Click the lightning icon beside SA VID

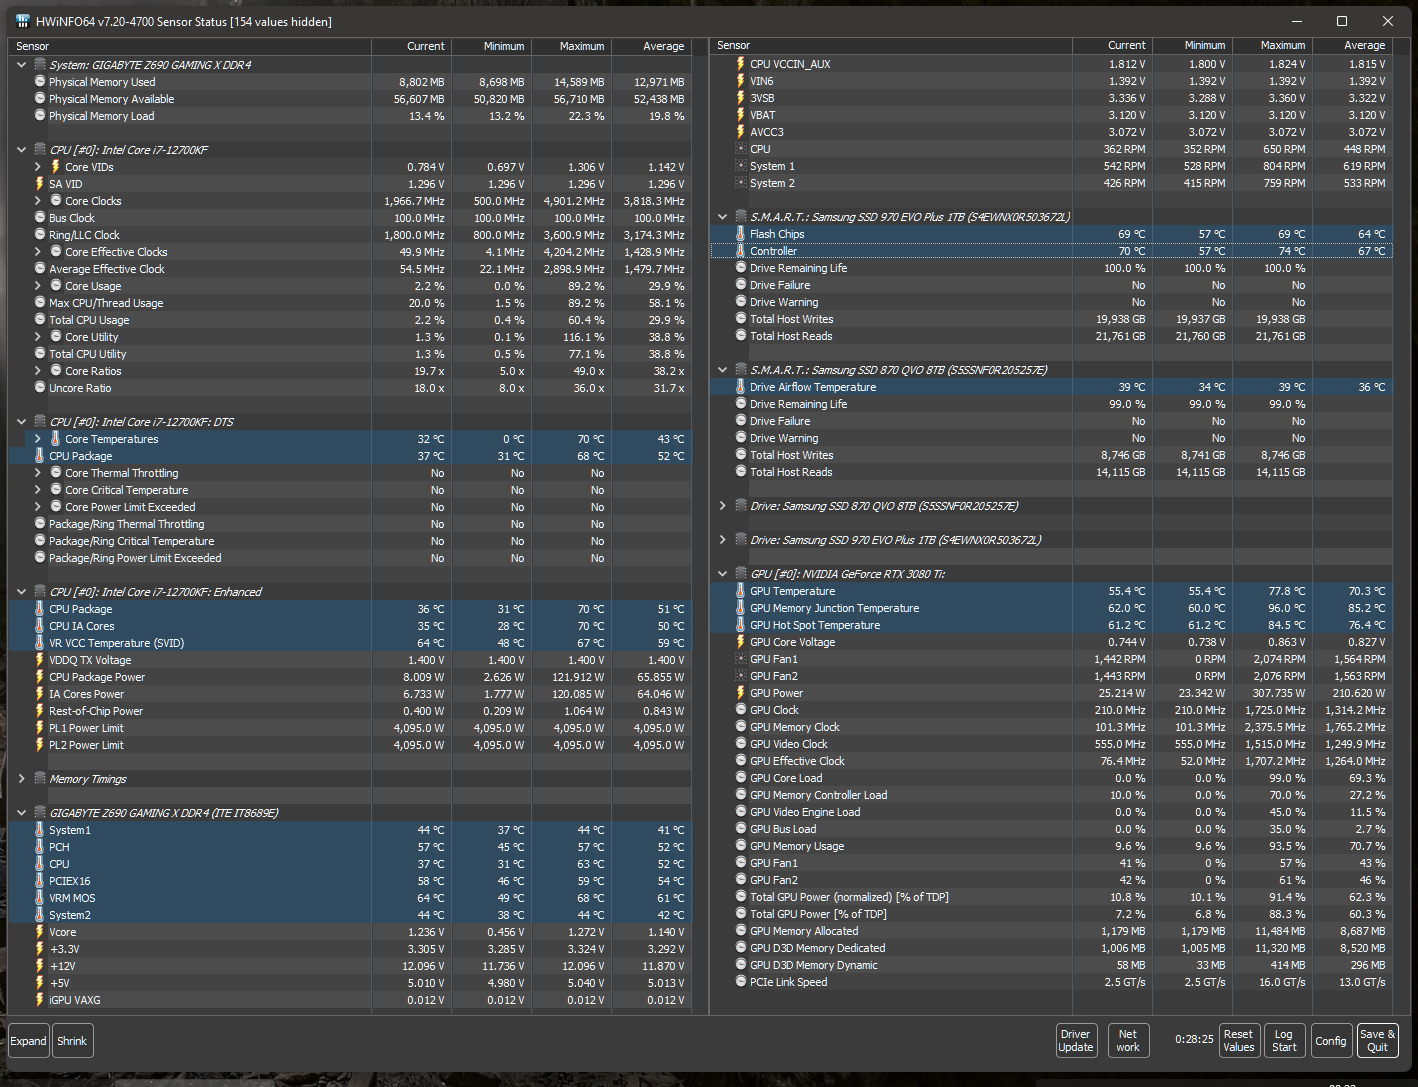(x=40, y=184)
